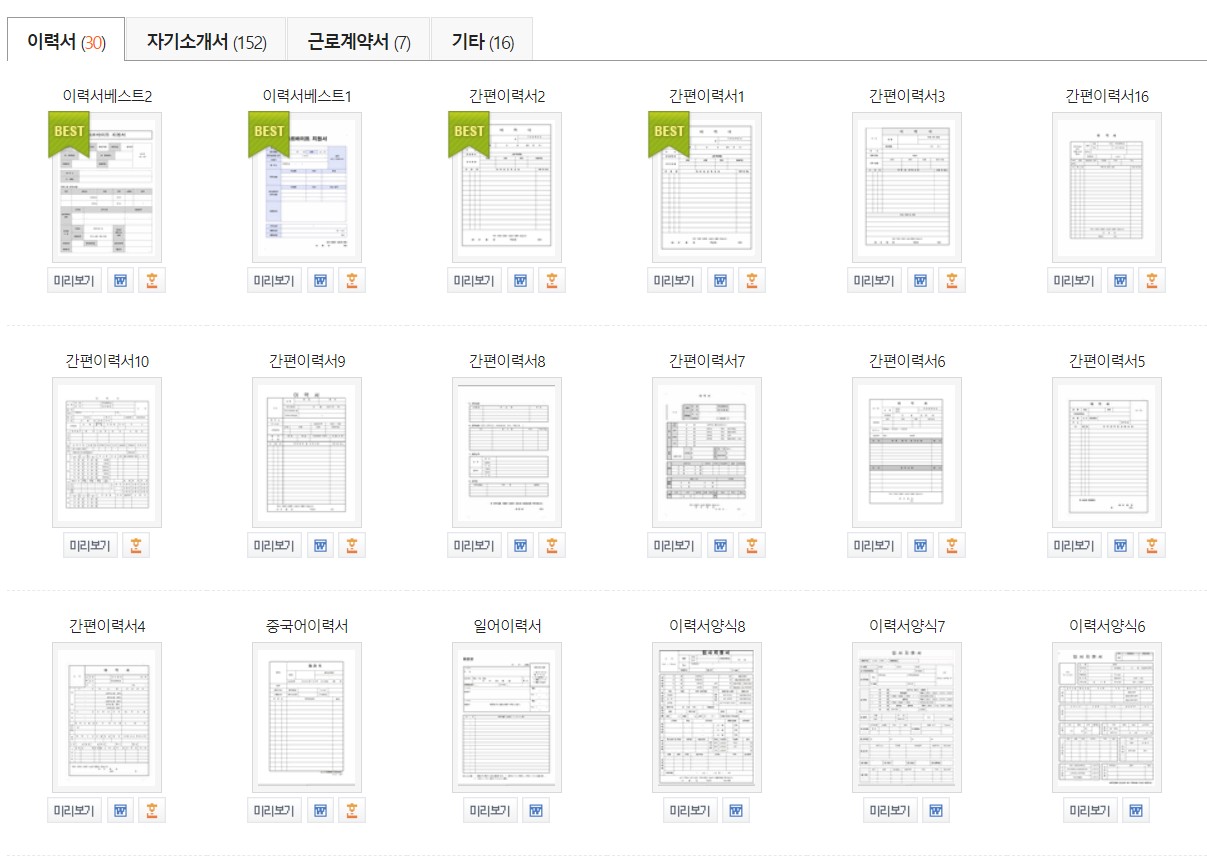1207x864 pixels.
Task: Open the 간편이력서8 template thumbnail
Action: (x=507, y=452)
